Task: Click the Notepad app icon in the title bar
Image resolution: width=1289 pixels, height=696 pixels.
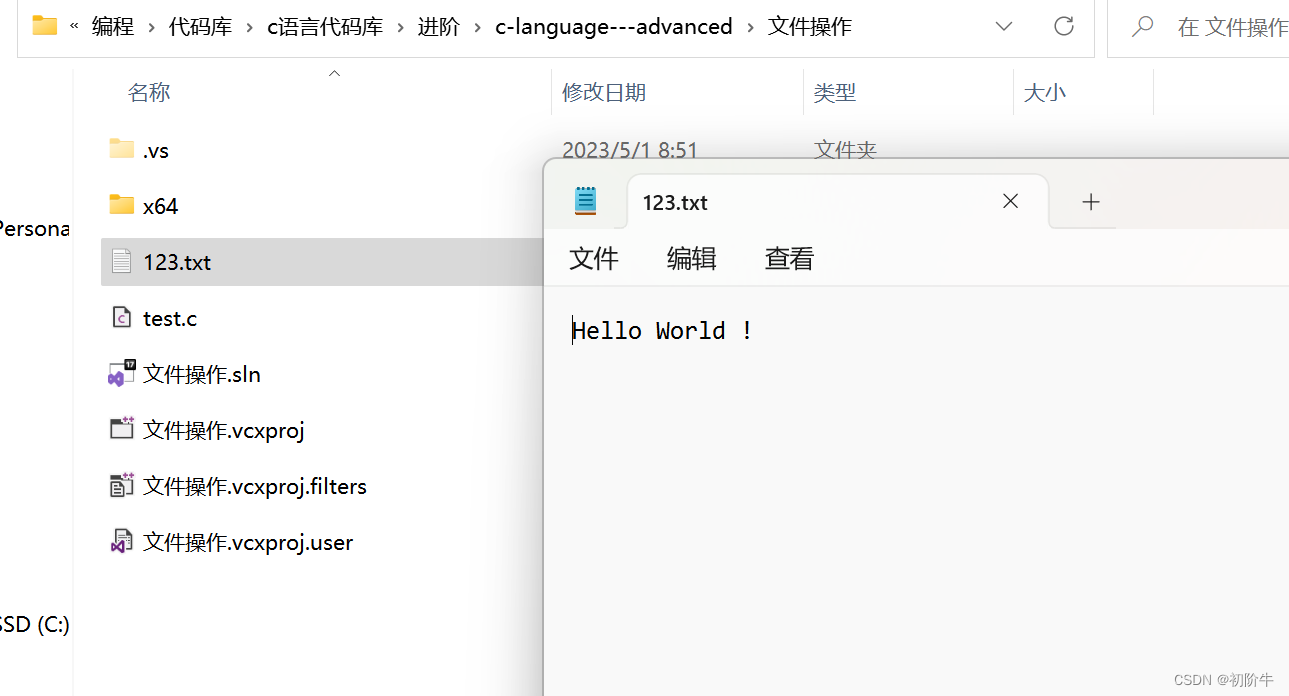Action: 585,201
